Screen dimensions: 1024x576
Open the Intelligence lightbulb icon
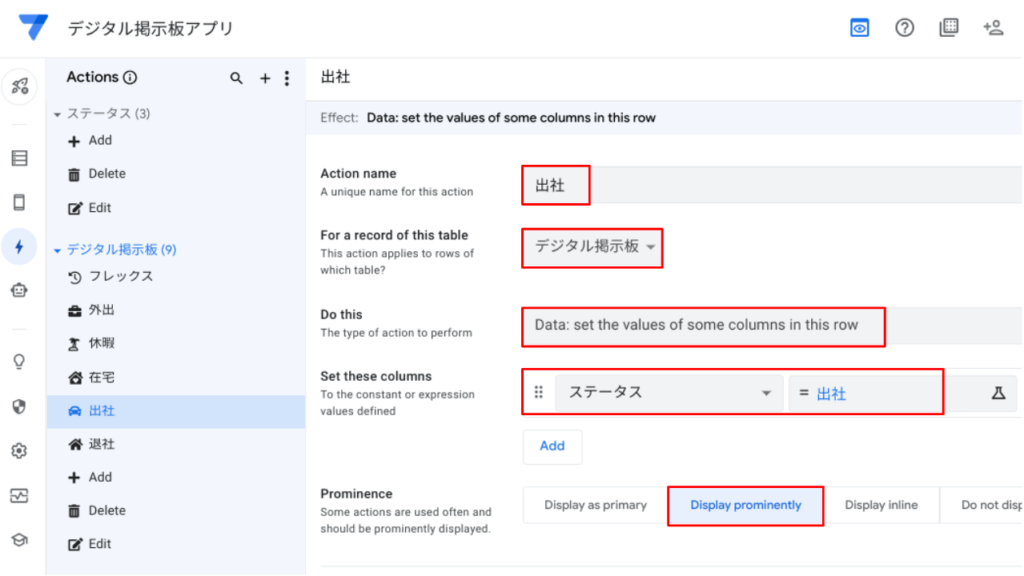(20, 362)
